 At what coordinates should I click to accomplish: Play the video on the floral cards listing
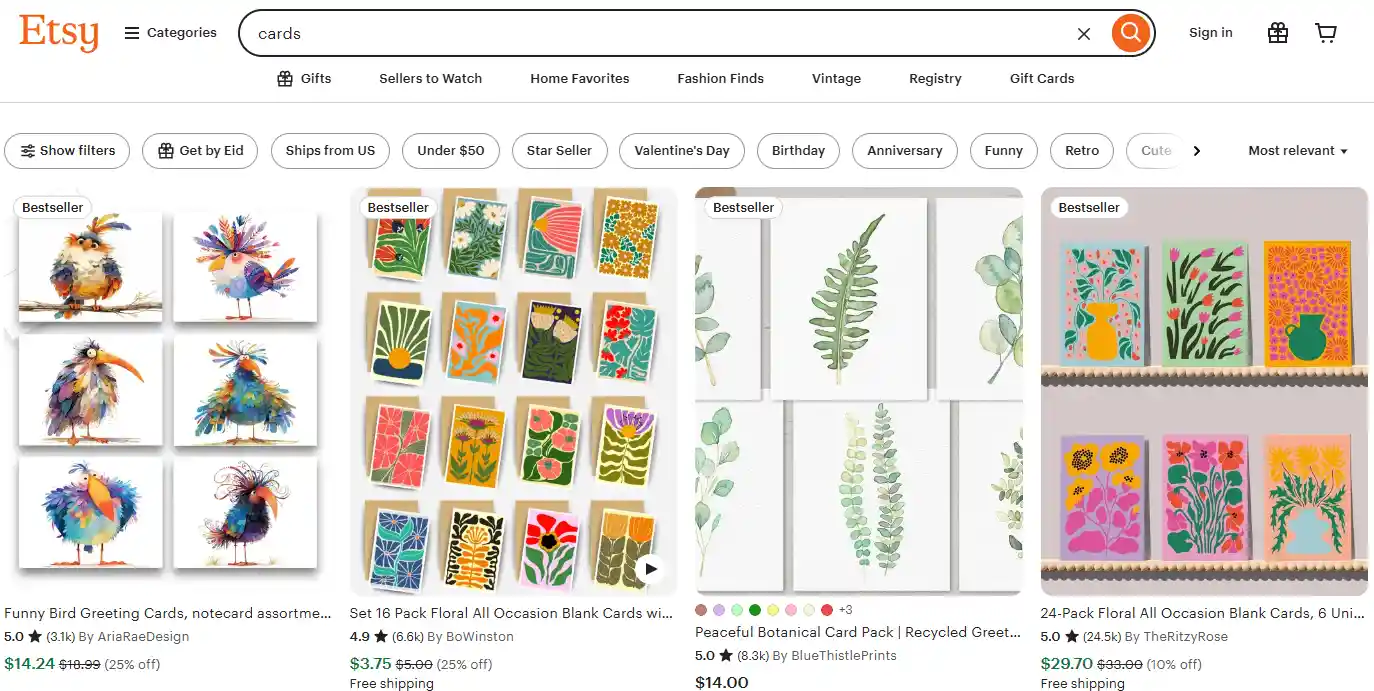pos(650,569)
